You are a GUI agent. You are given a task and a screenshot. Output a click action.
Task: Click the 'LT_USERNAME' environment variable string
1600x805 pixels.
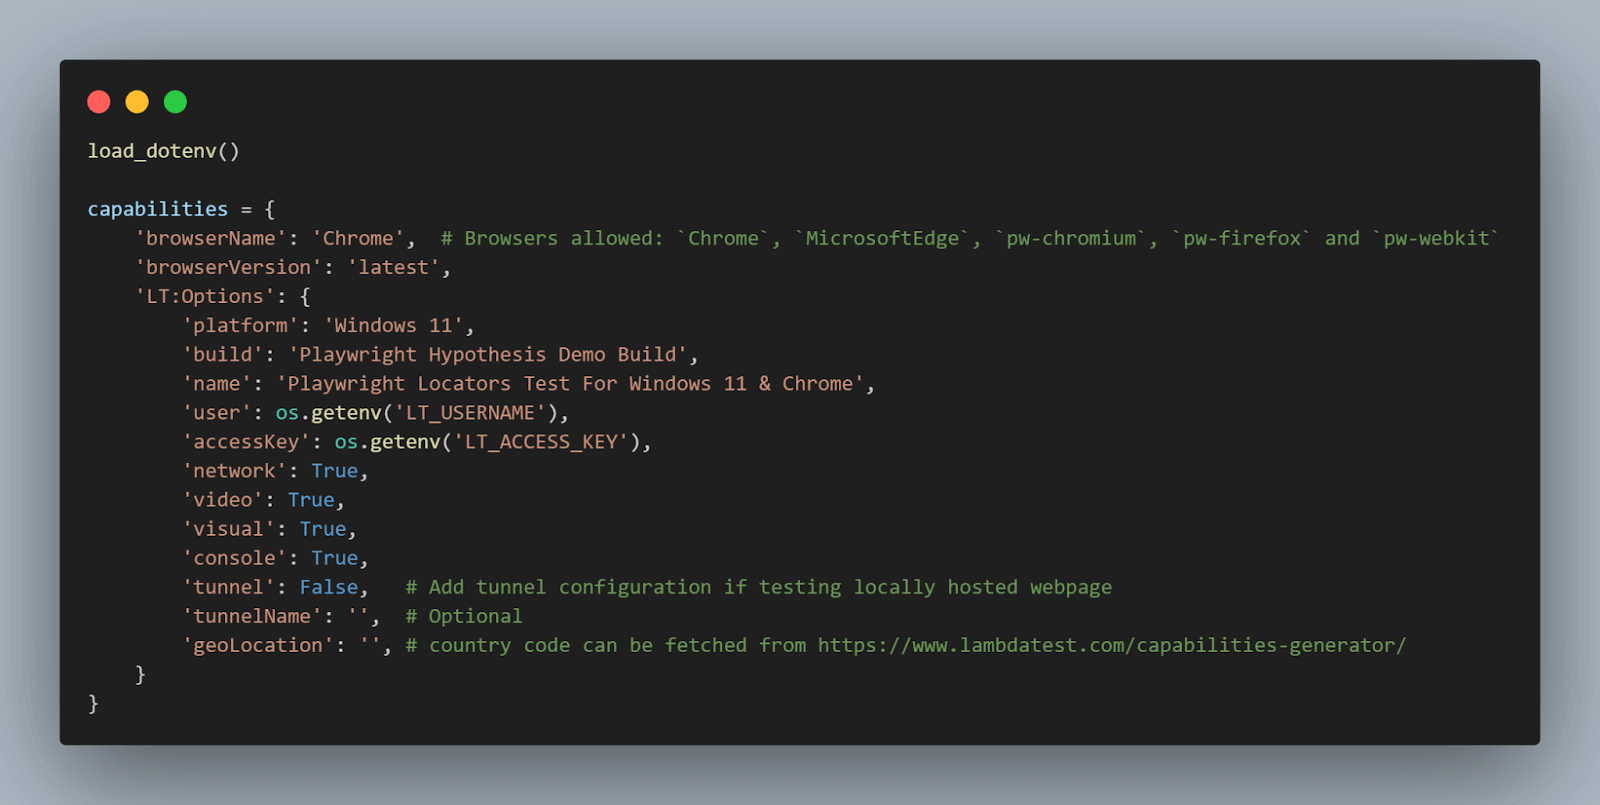coord(470,412)
